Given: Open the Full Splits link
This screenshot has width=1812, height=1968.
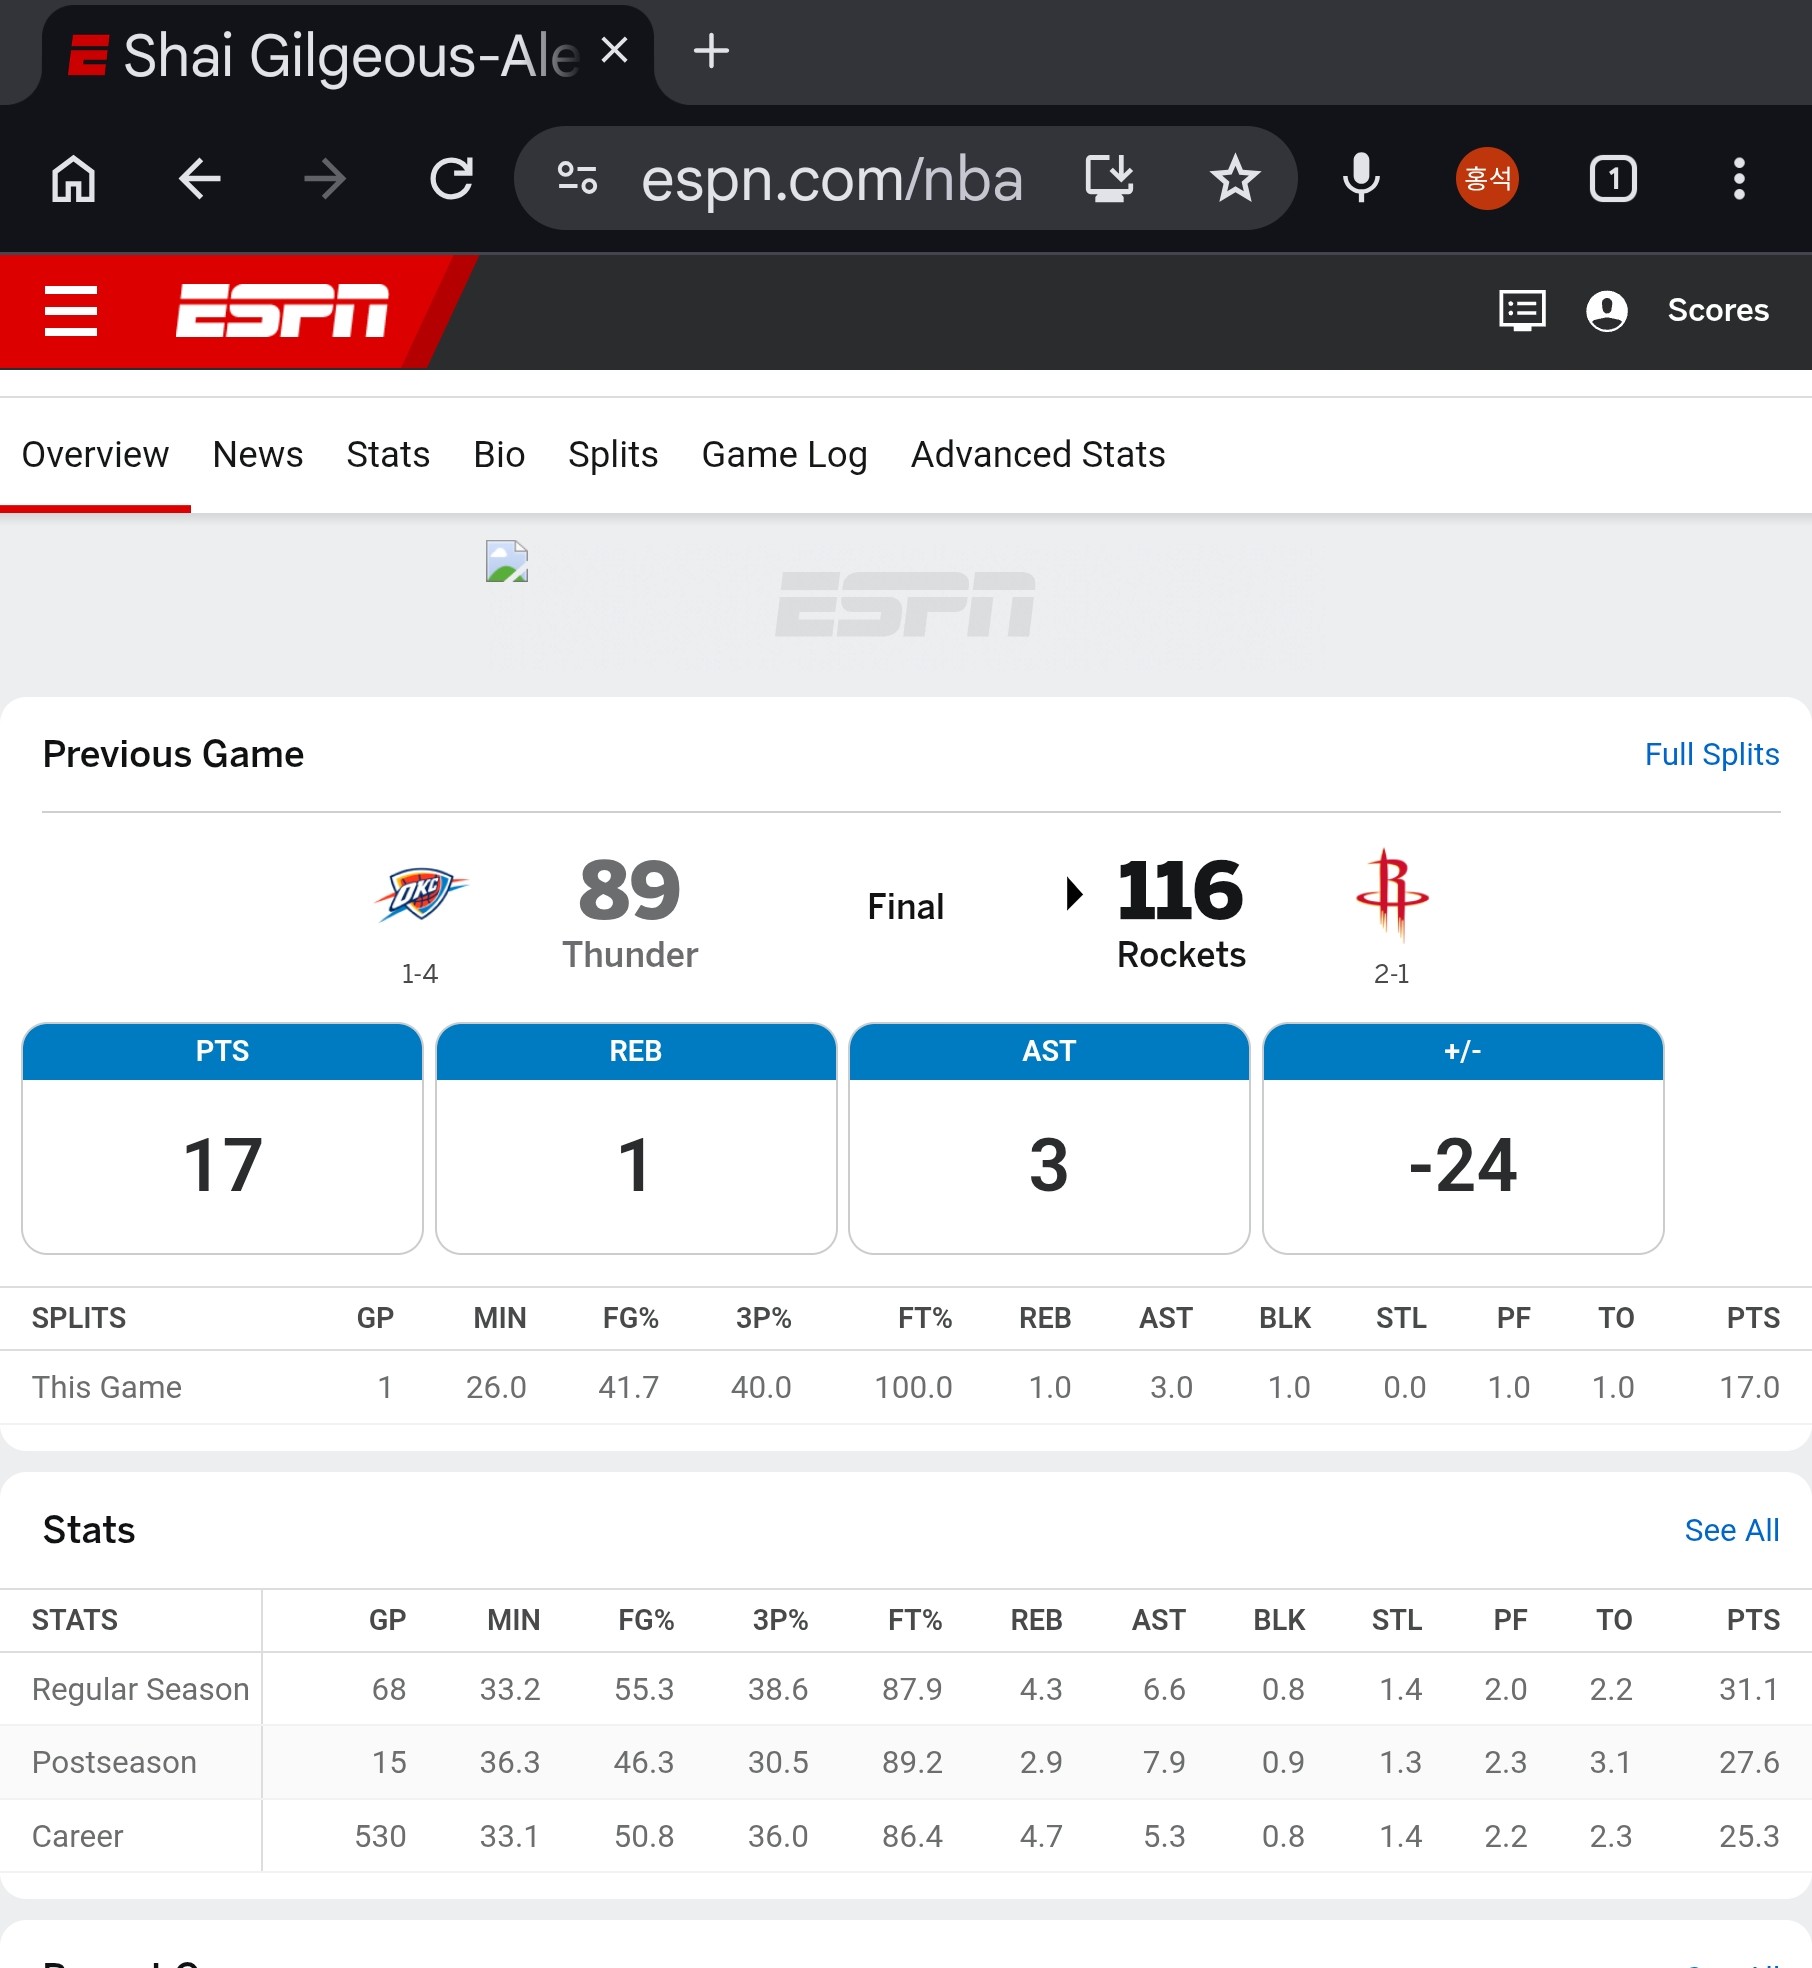Looking at the screenshot, I should tap(1712, 754).
